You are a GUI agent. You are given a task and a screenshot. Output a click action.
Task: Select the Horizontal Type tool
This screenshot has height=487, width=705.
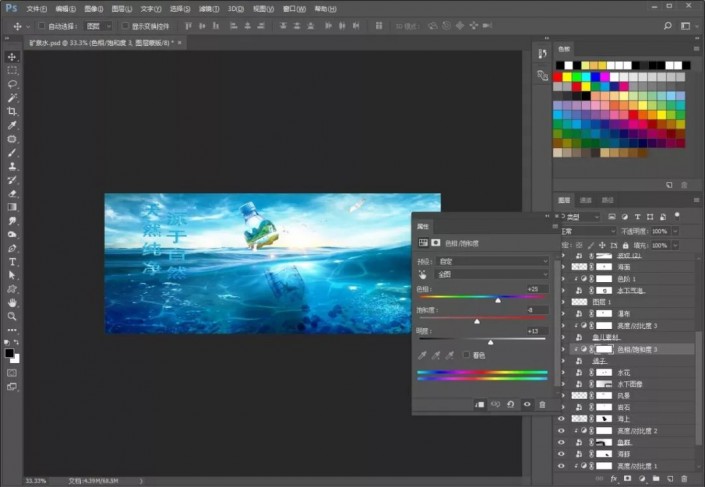12,262
